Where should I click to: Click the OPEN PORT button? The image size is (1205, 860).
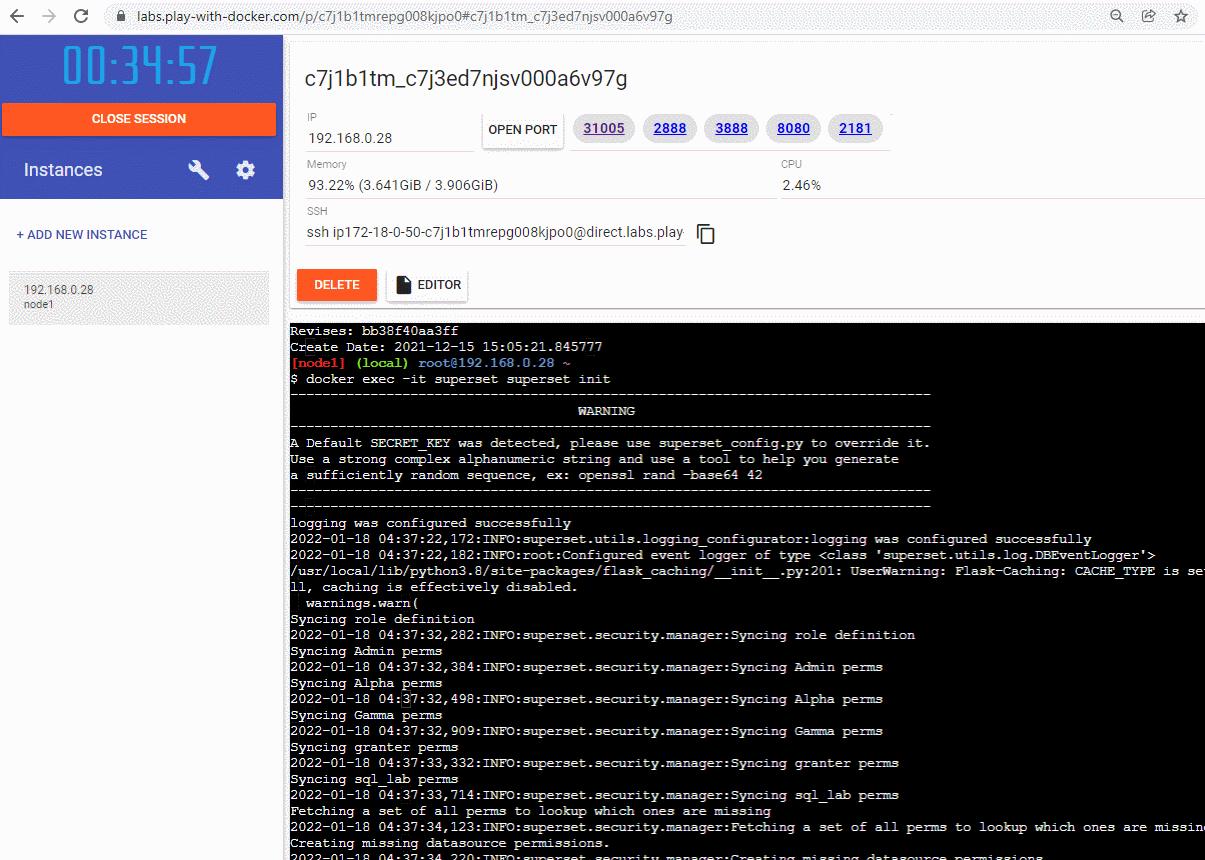point(522,129)
